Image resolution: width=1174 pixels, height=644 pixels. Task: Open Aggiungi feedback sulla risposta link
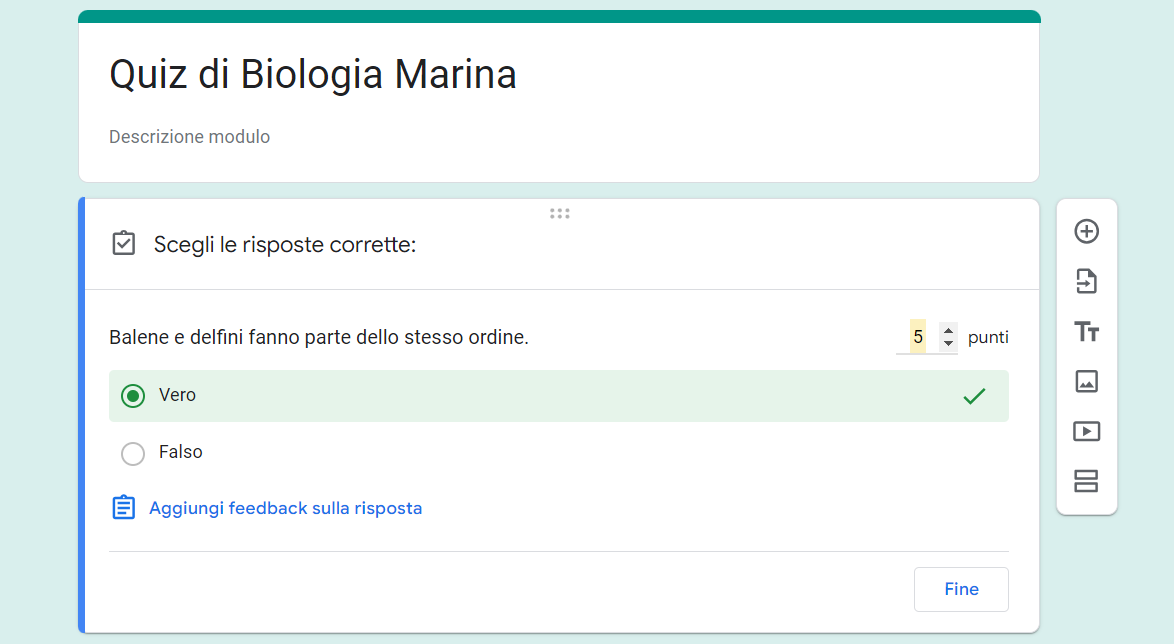285,508
